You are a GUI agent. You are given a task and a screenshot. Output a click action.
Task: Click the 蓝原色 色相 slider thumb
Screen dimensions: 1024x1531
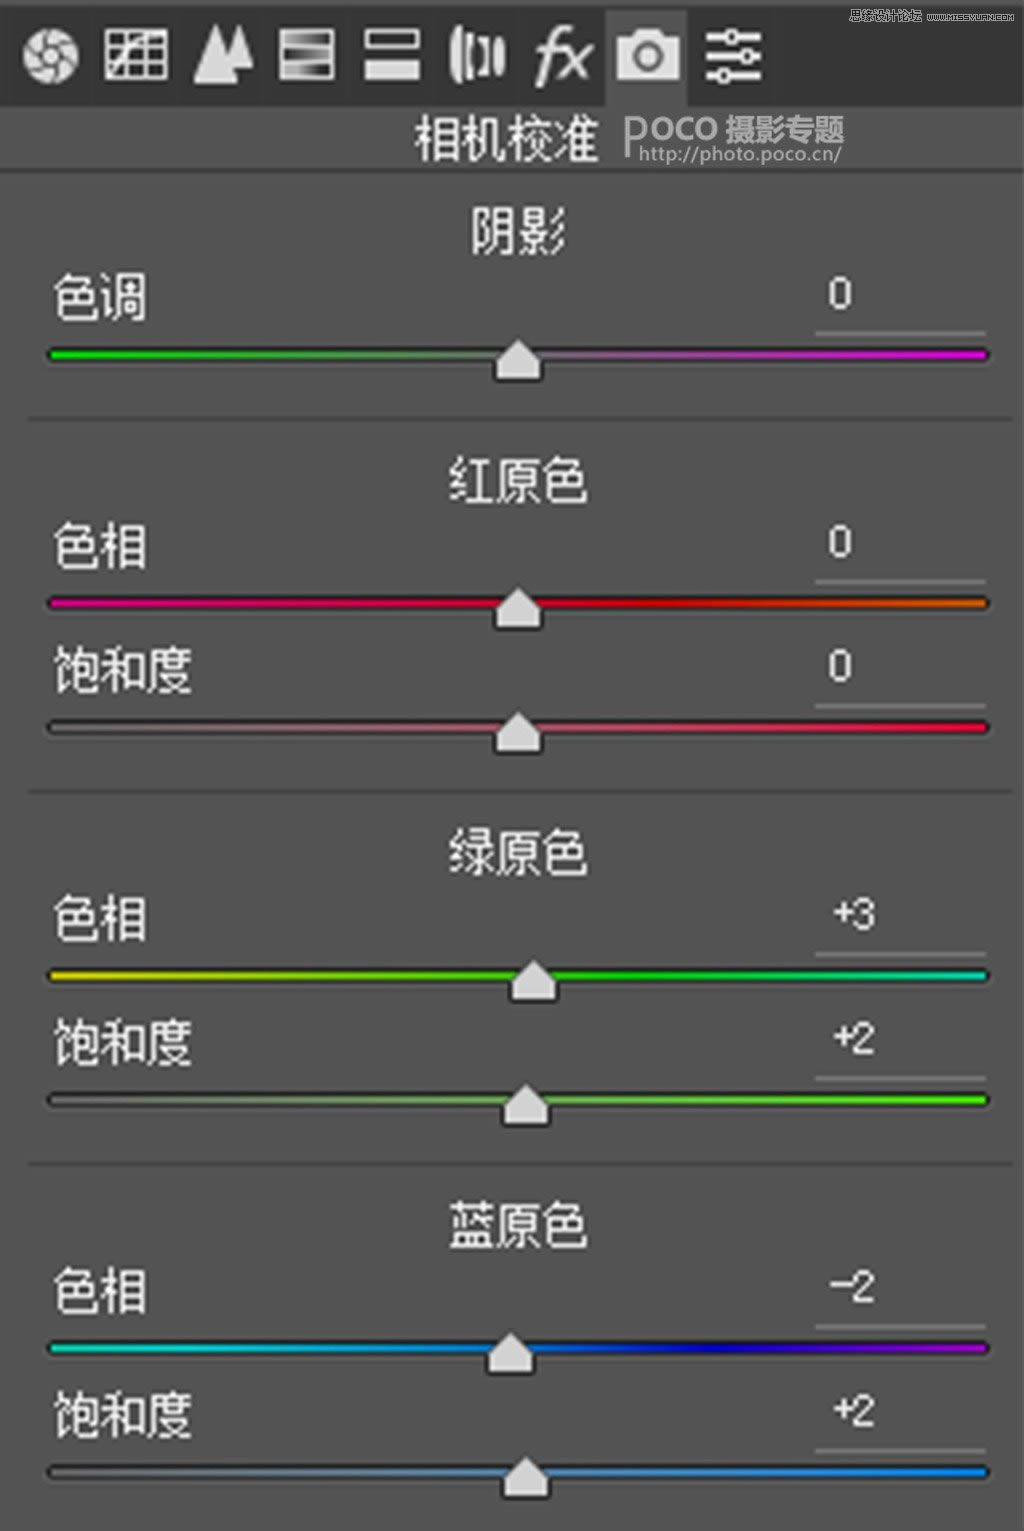point(510,1353)
